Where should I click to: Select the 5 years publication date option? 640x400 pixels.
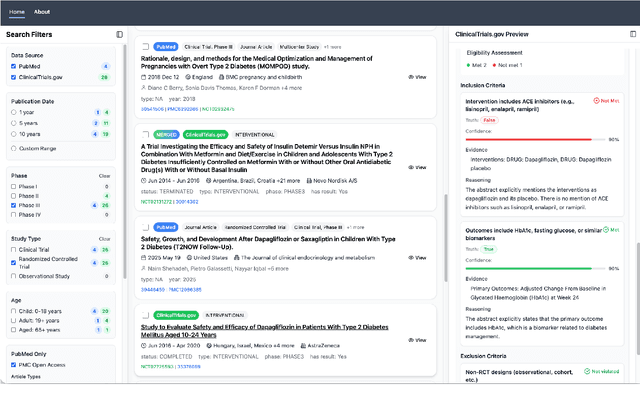coord(12,123)
